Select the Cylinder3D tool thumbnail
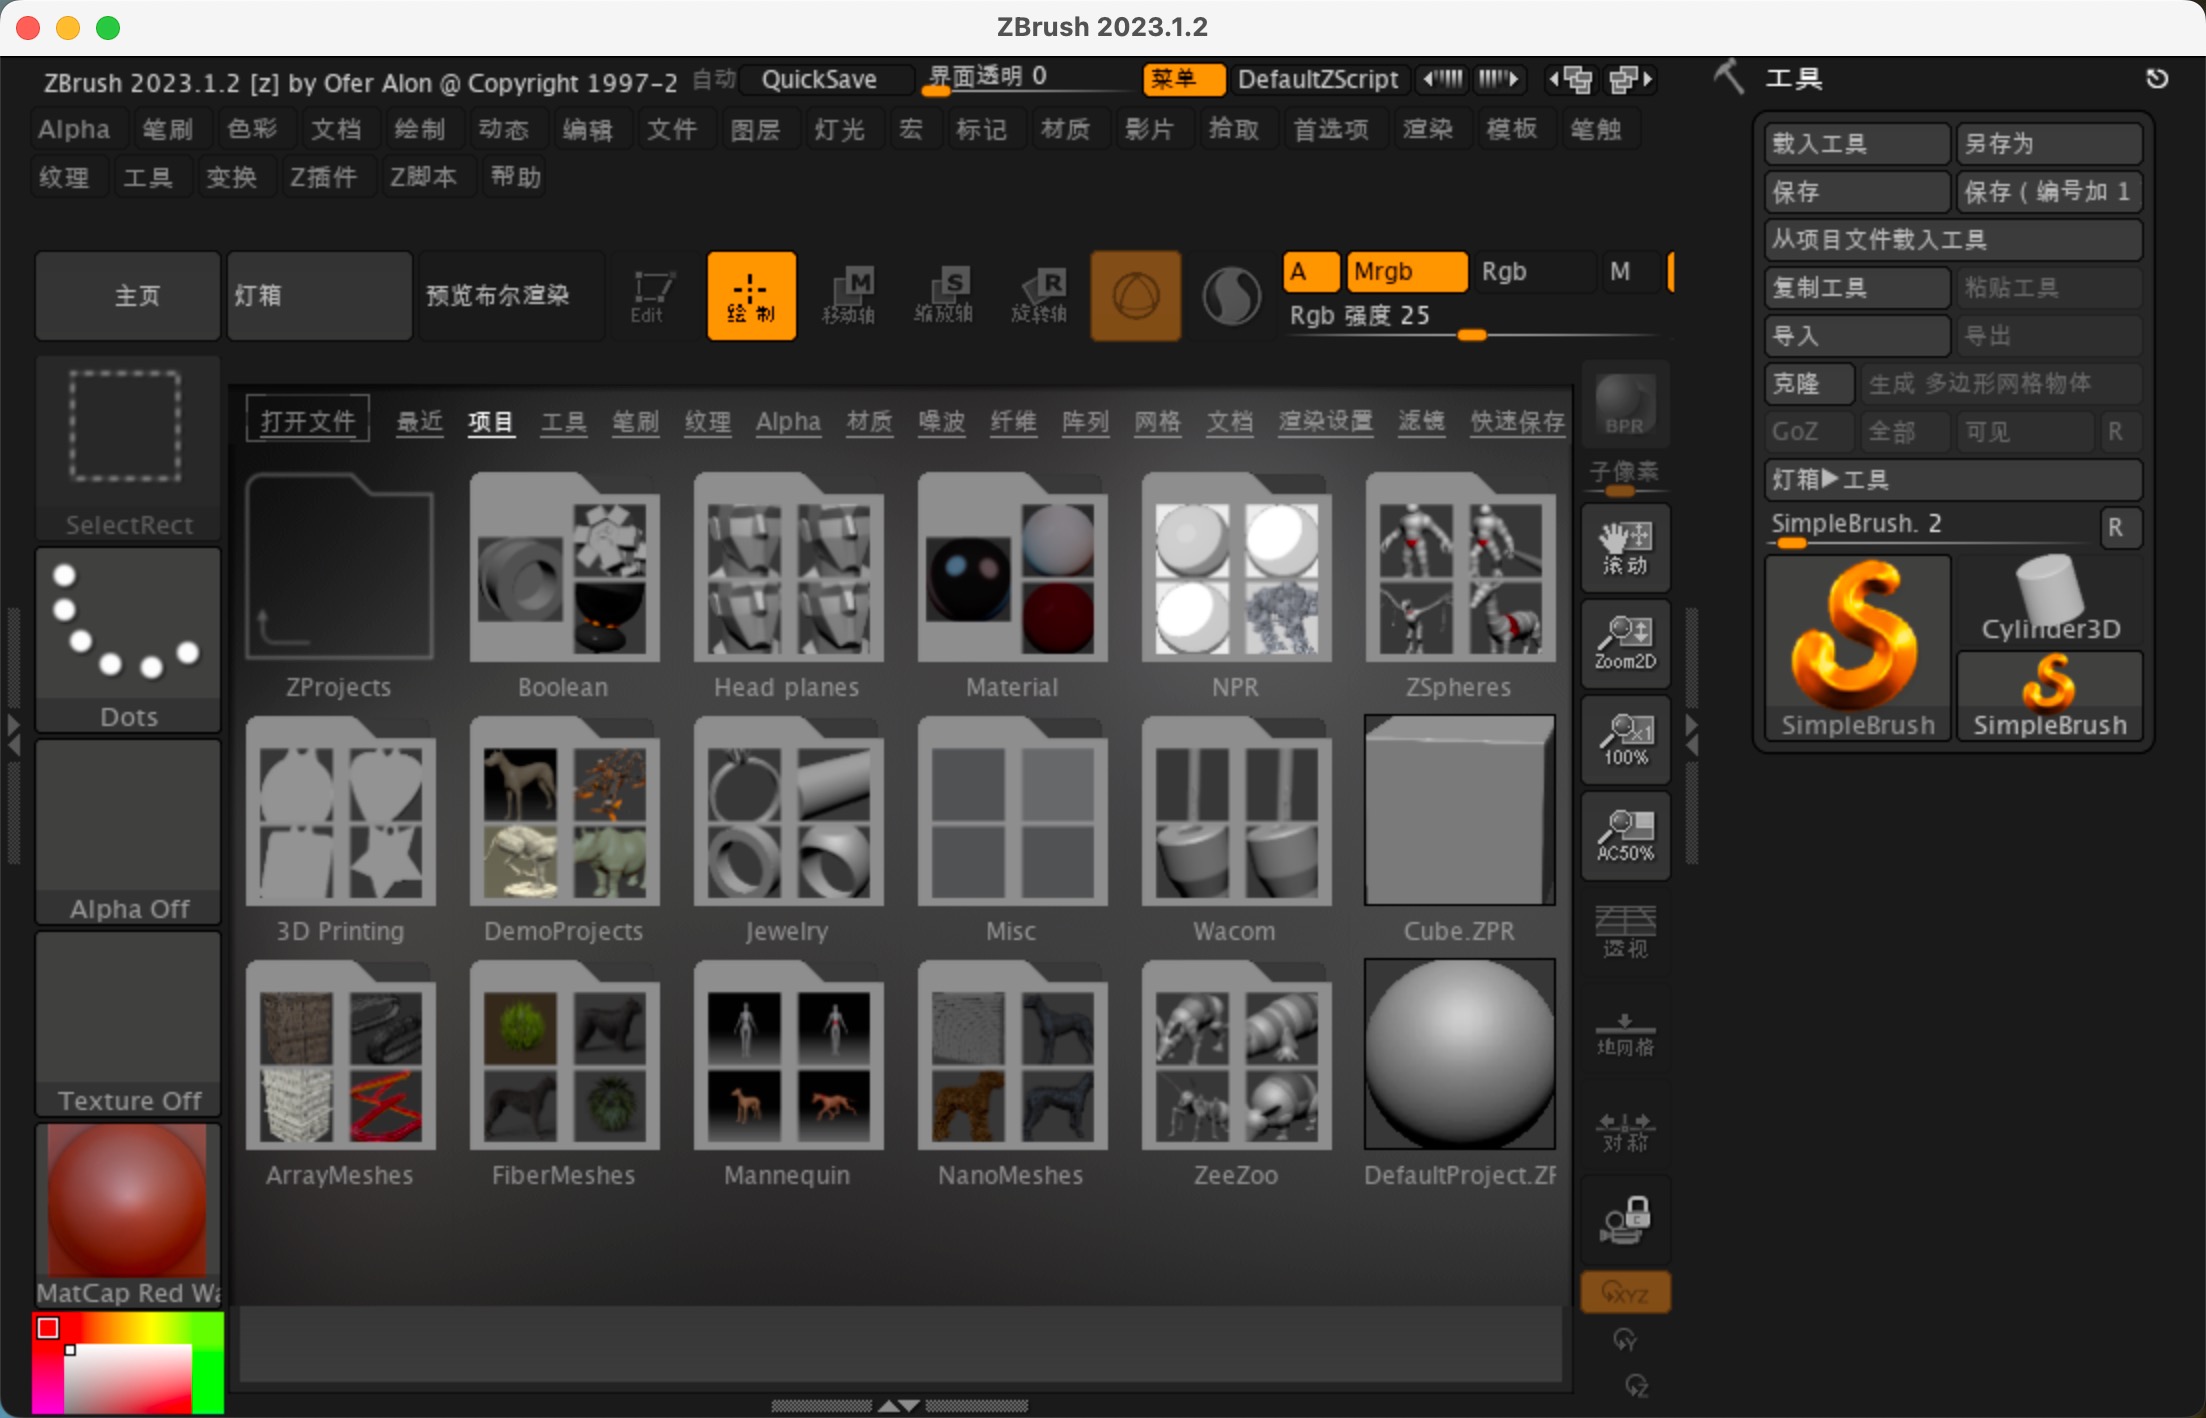This screenshot has width=2206, height=1418. (2050, 600)
